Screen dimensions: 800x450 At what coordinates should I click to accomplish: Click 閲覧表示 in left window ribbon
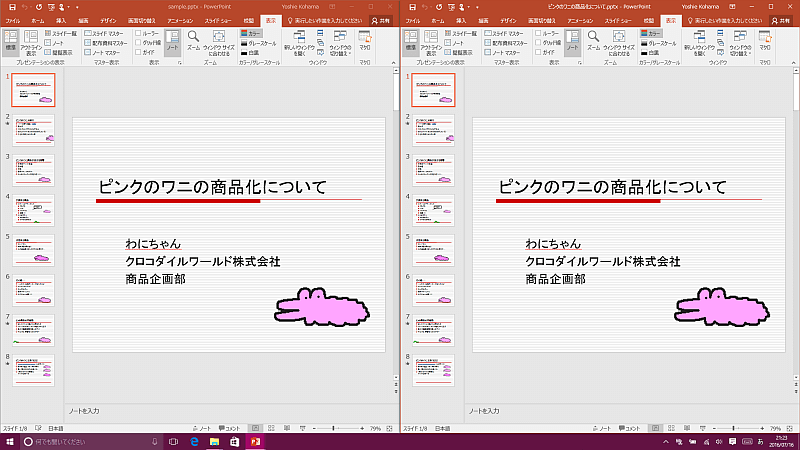coord(59,53)
